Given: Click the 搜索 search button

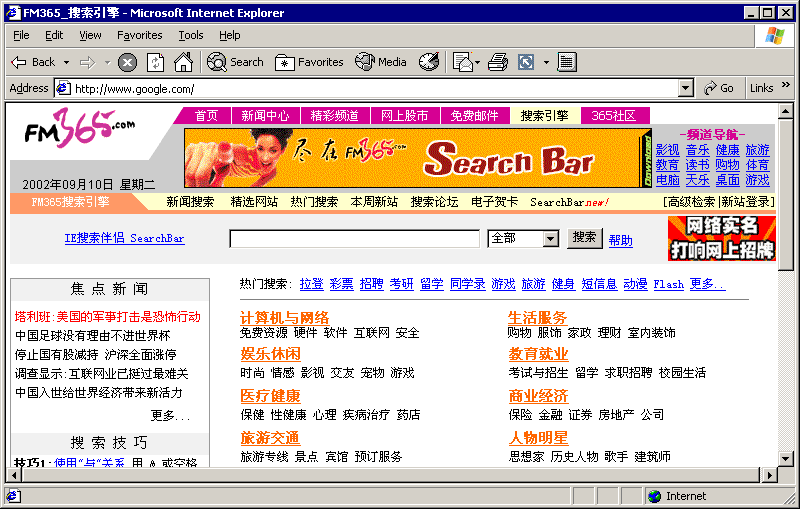Looking at the screenshot, I should 584,238.
